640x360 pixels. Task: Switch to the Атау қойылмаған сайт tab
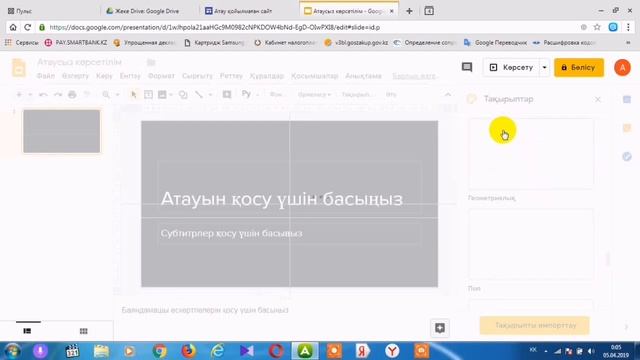[243, 11]
